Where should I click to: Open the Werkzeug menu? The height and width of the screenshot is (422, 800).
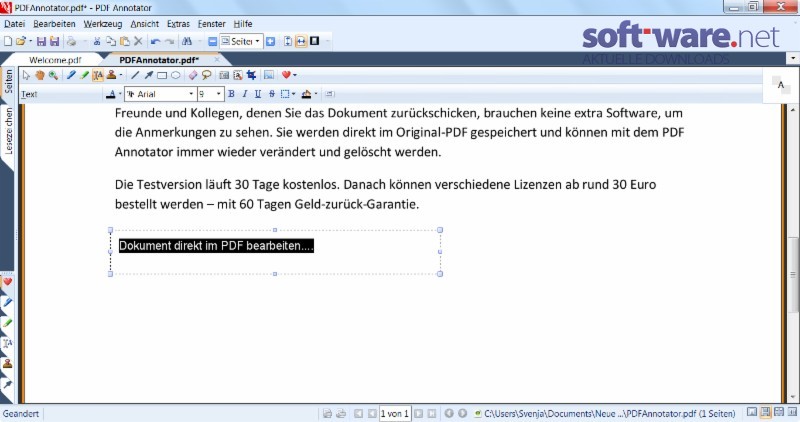[103, 24]
